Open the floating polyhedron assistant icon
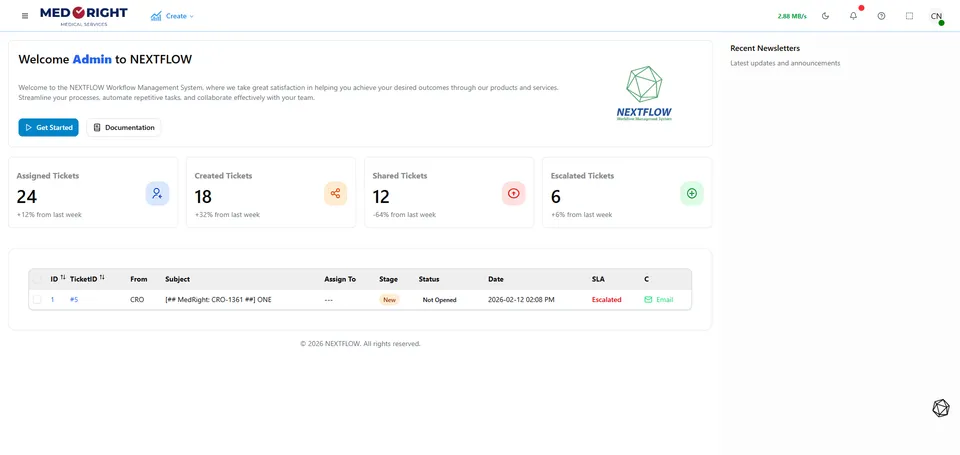This screenshot has height=455, width=960. click(940, 408)
